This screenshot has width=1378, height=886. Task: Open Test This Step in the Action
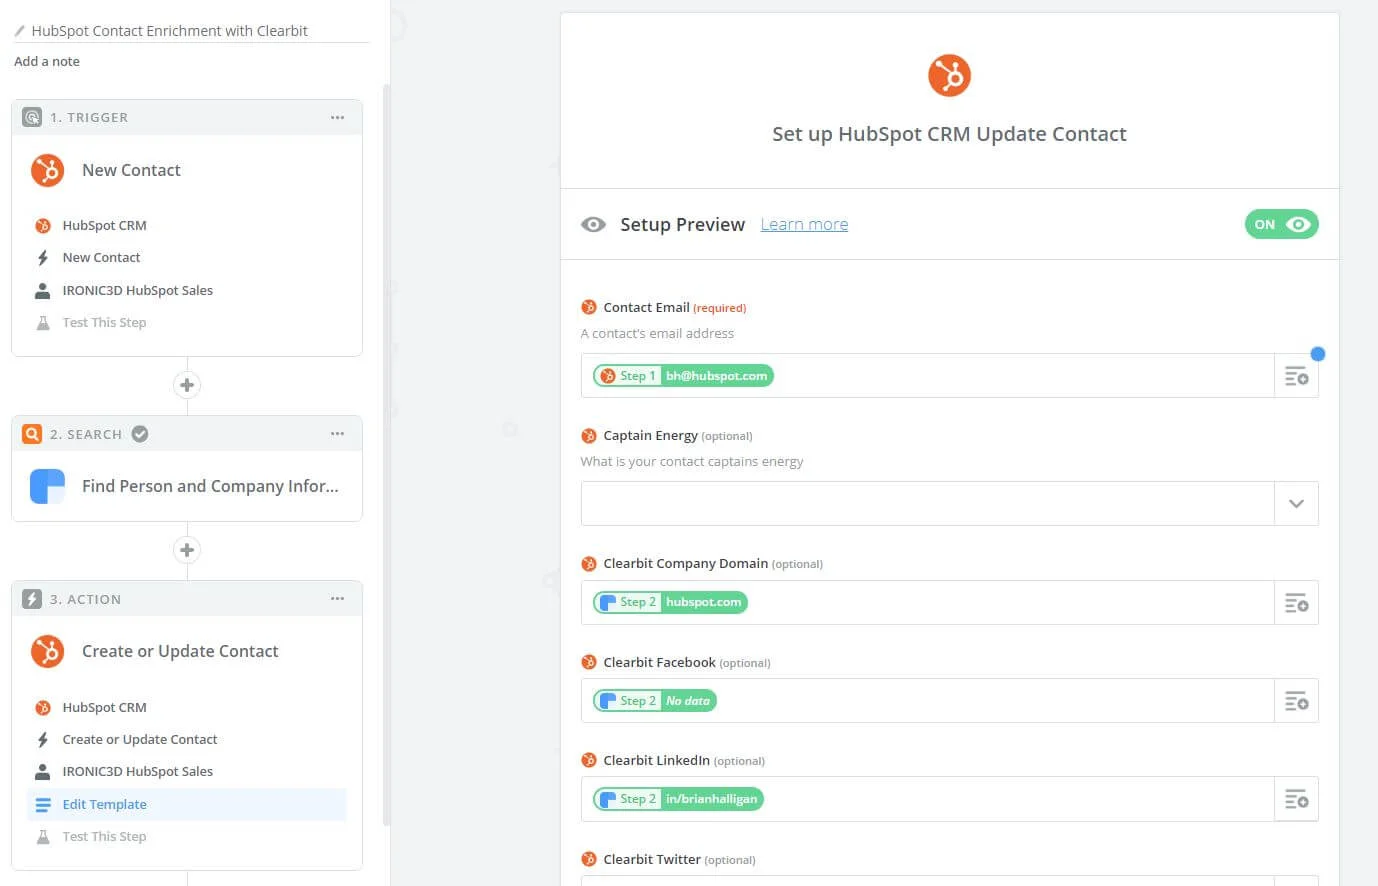[104, 836]
